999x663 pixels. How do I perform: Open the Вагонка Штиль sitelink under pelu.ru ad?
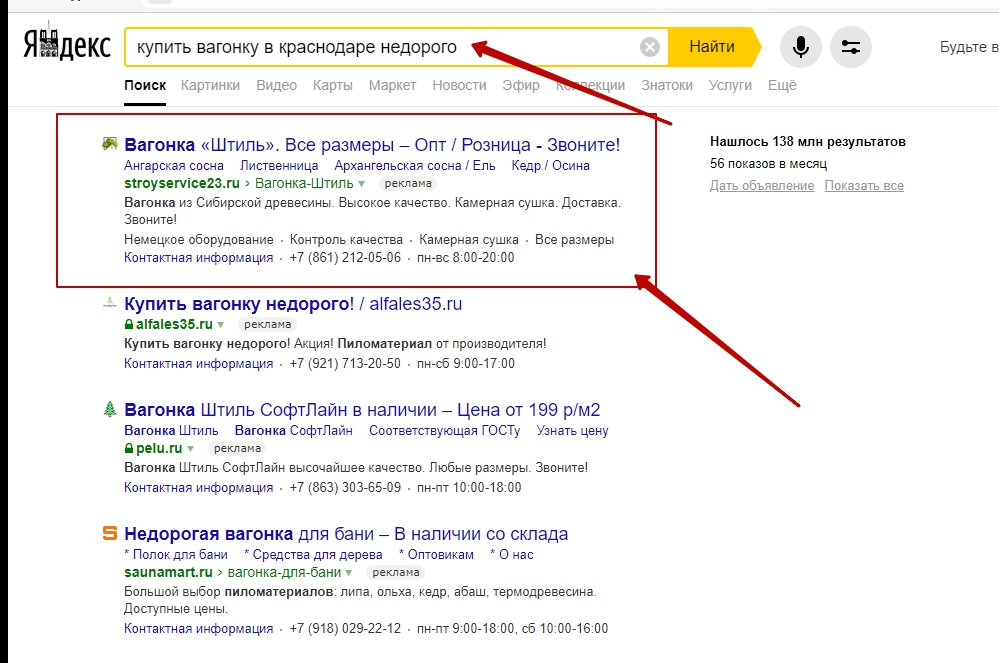click(x=171, y=431)
